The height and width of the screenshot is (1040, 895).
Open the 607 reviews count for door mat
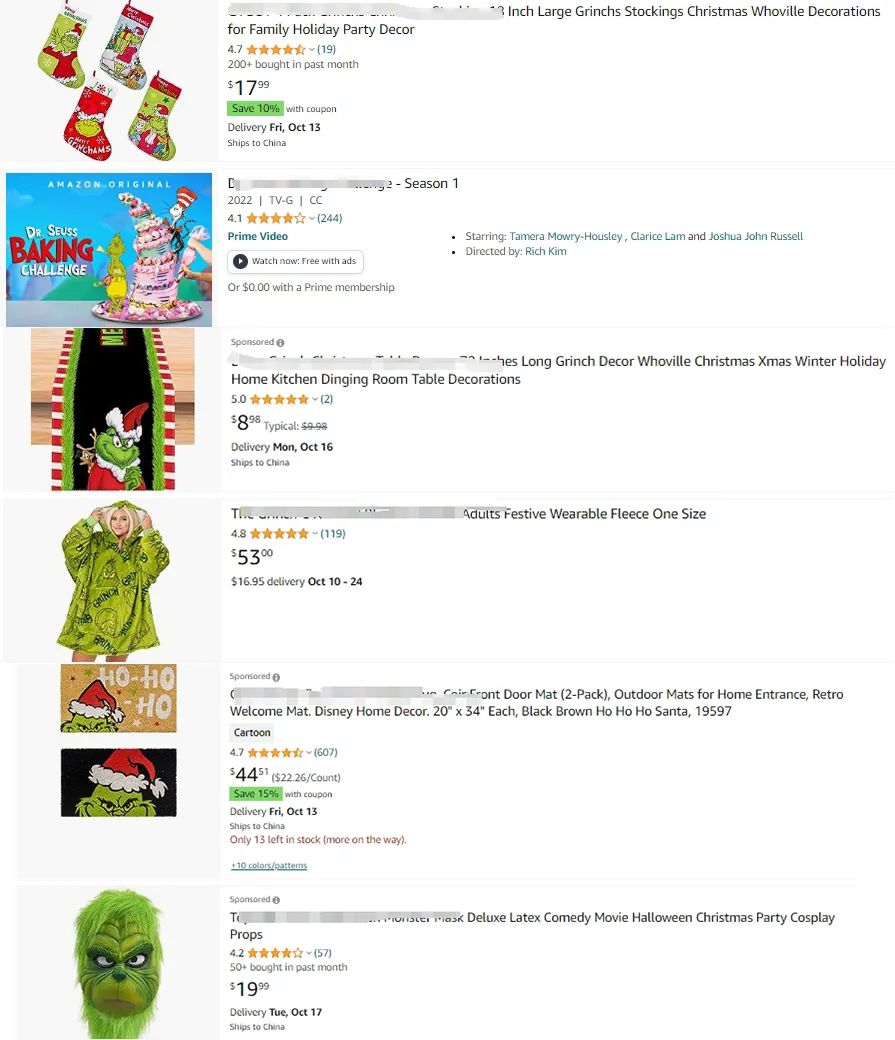coord(326,753)
